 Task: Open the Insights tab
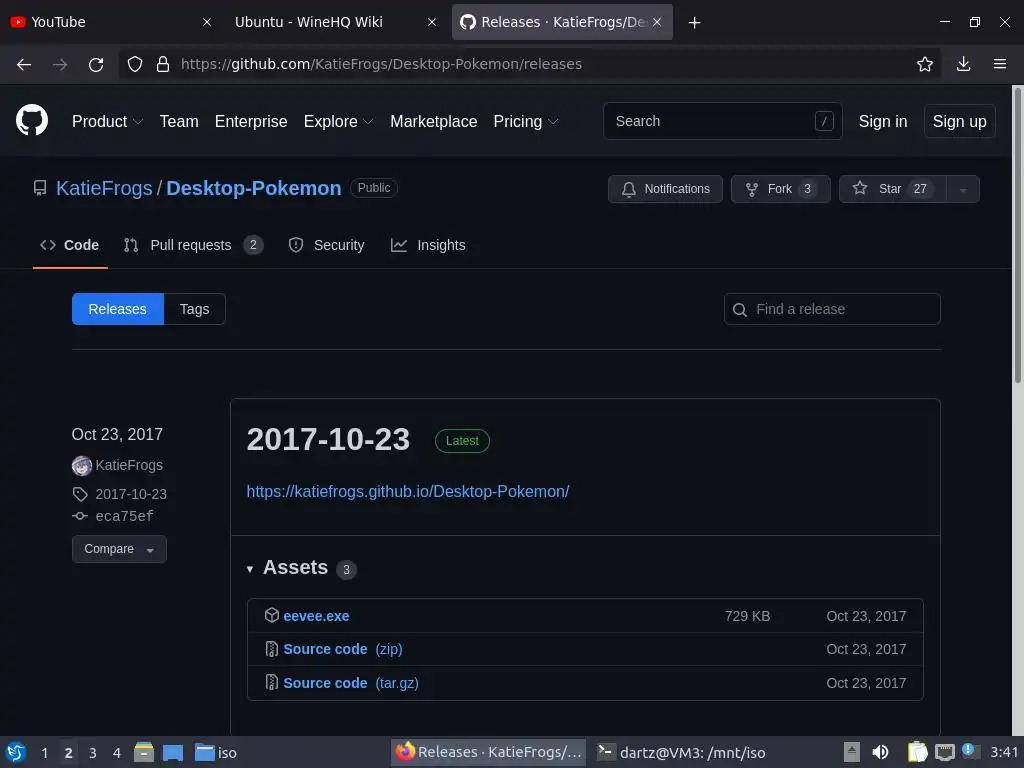(428, 245)
